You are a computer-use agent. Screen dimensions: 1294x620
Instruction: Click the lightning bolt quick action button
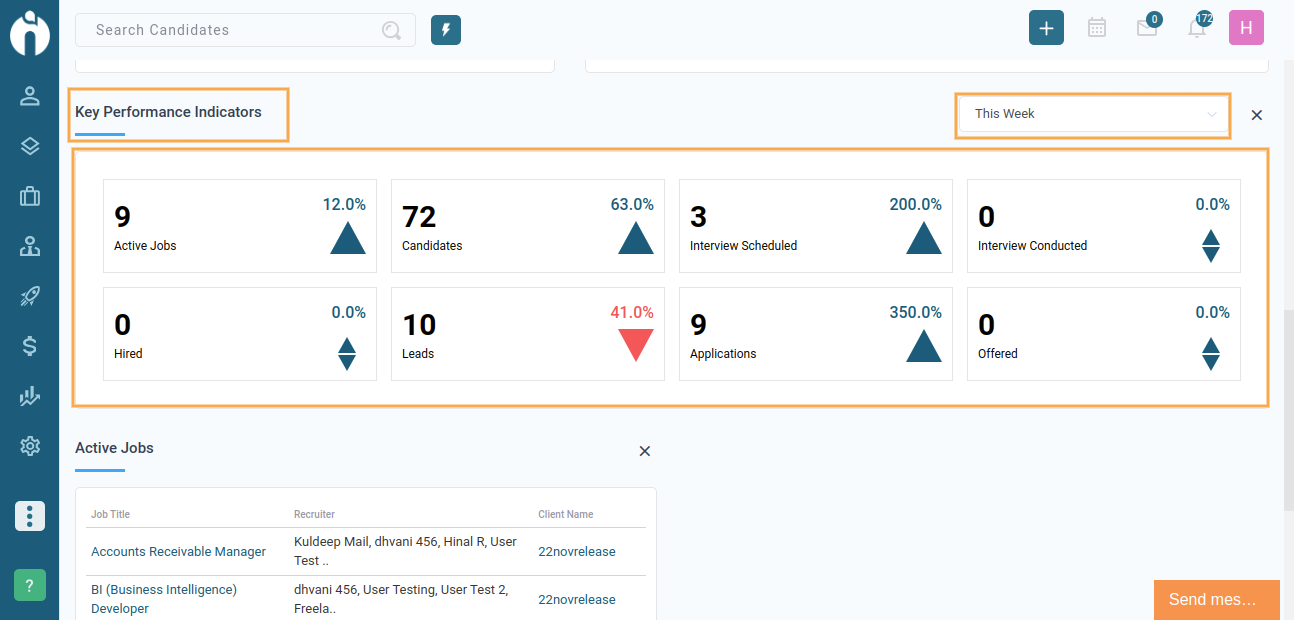(446, 30)
